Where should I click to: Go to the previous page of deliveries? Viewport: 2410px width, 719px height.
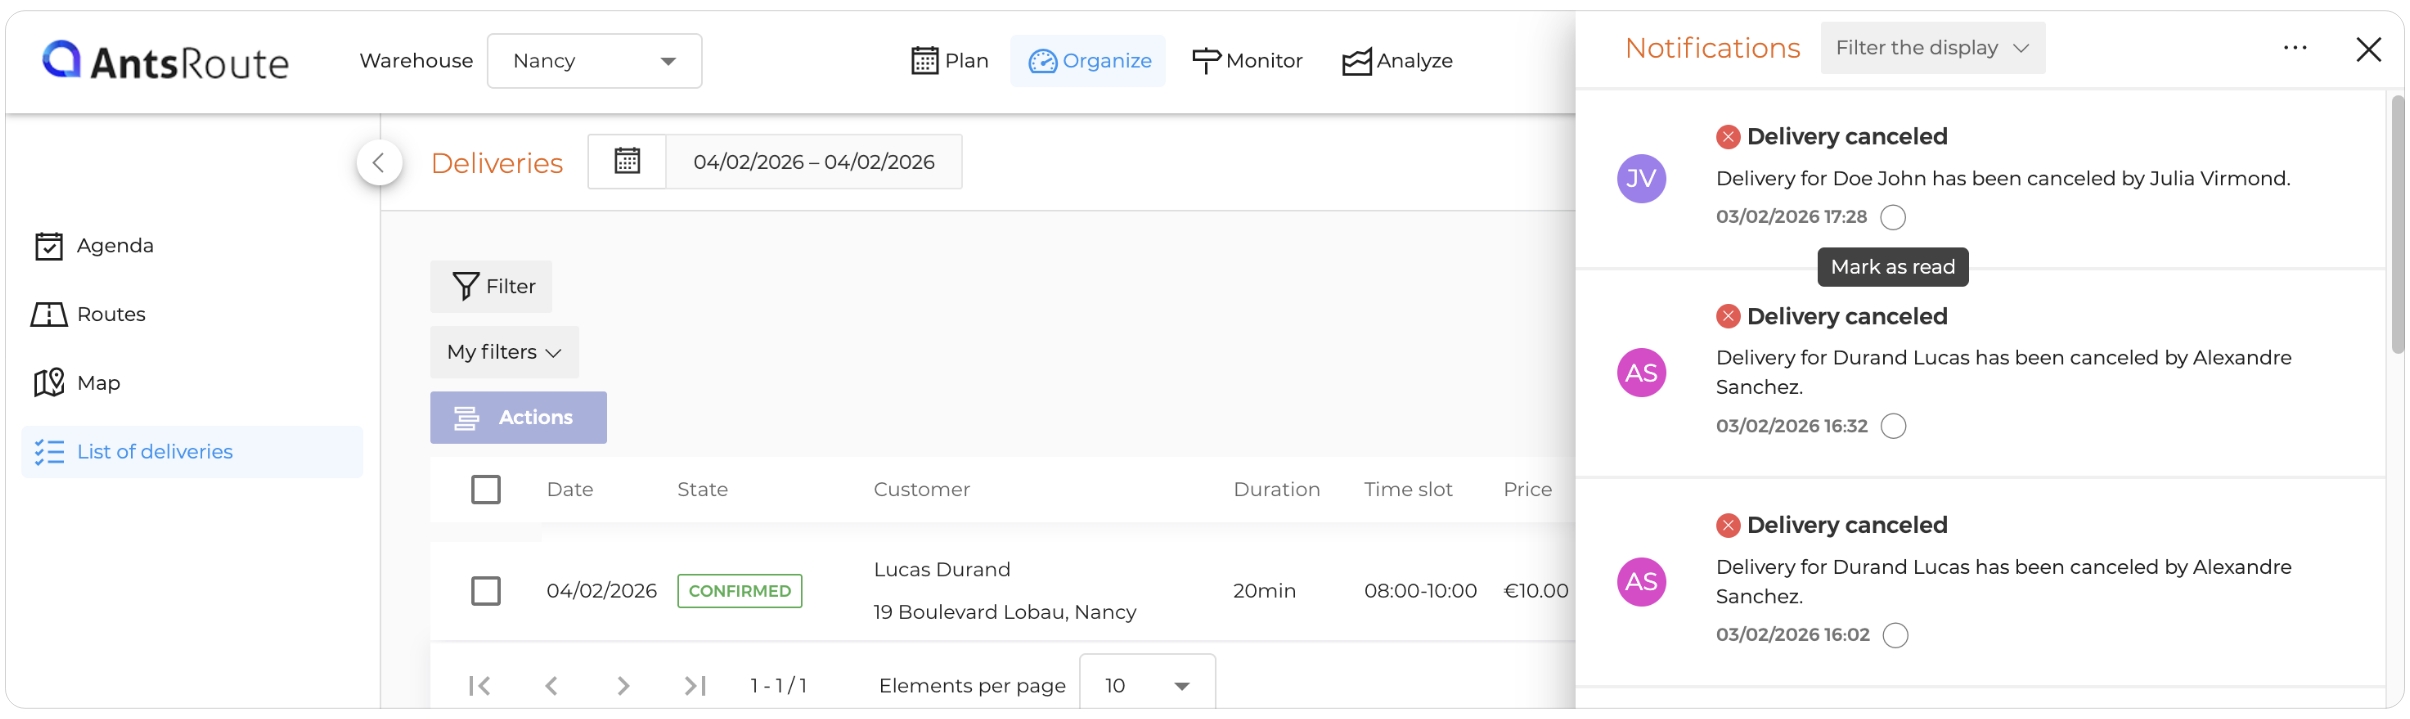[x=551, y=686]
